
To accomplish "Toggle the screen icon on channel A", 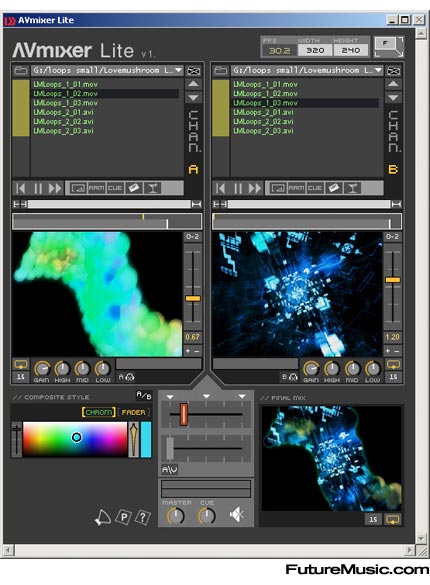I will [78, 188].
